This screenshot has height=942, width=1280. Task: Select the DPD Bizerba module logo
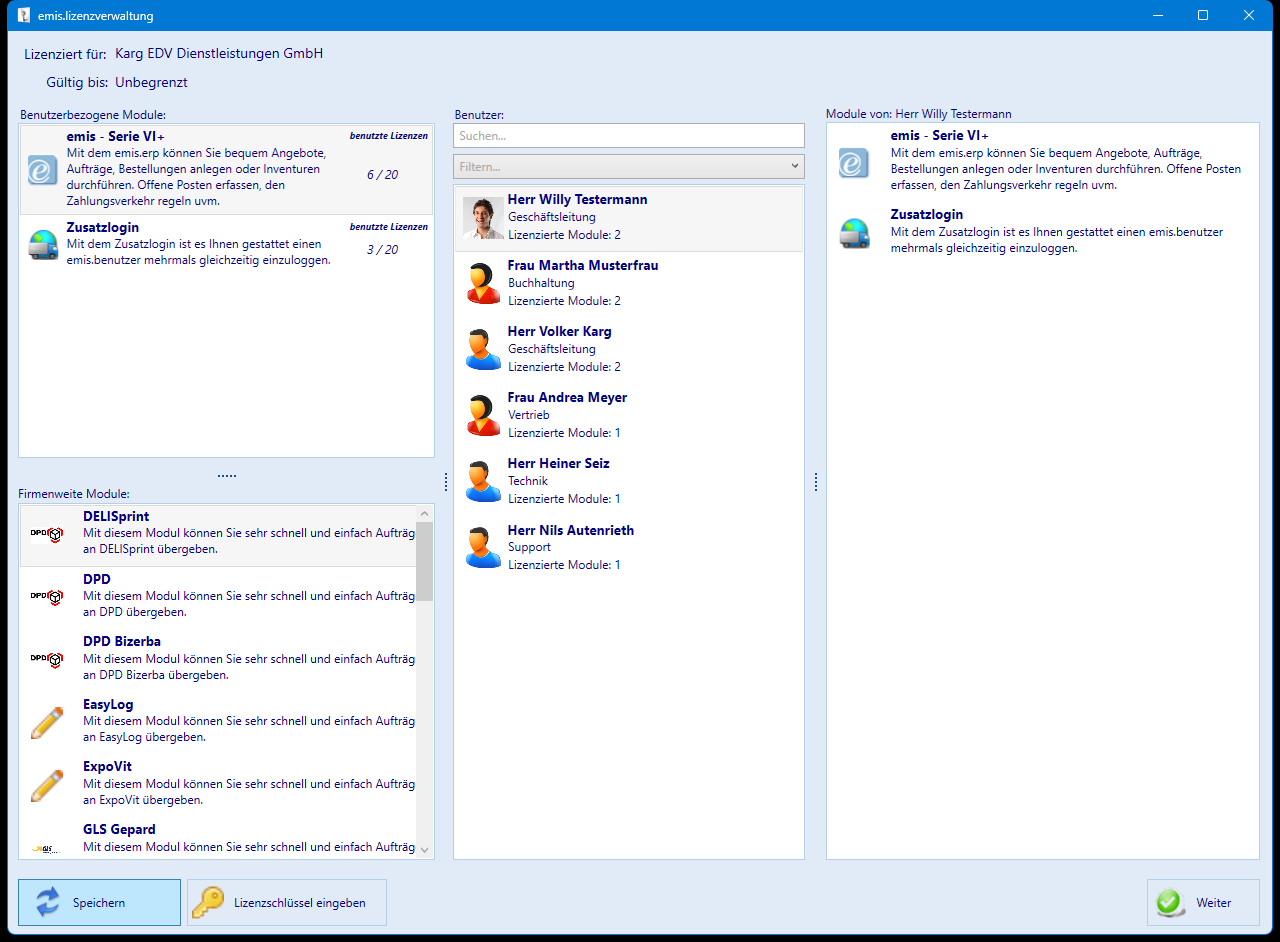(47, 659)
